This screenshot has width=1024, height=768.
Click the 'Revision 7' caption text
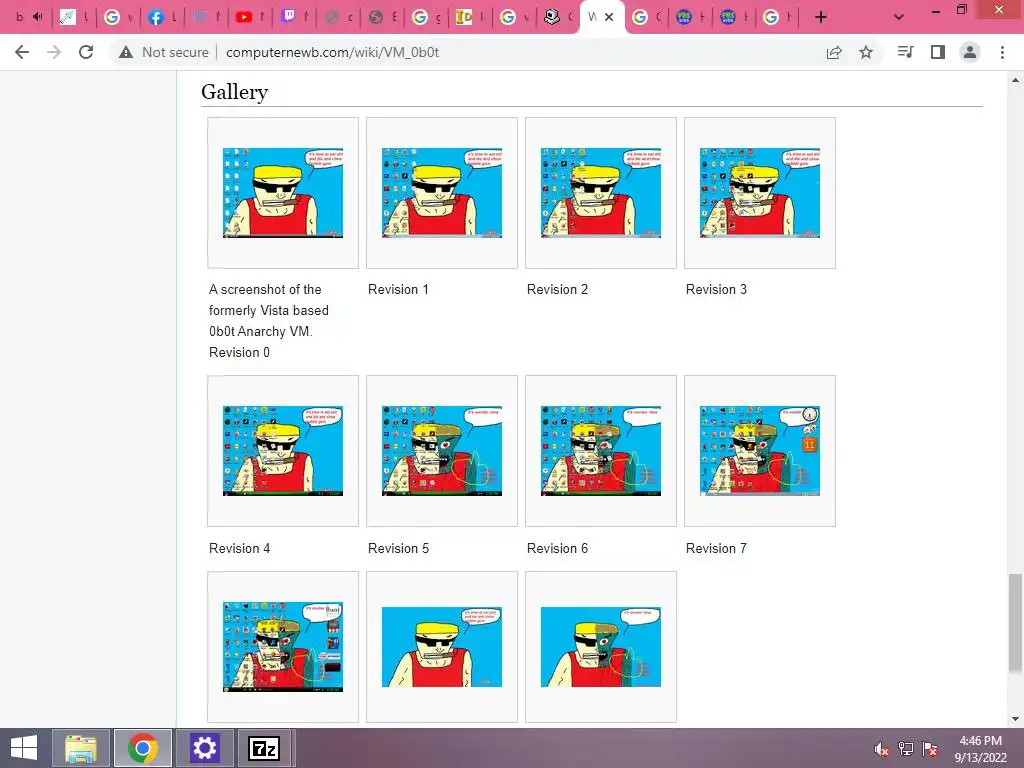point(716,549)
